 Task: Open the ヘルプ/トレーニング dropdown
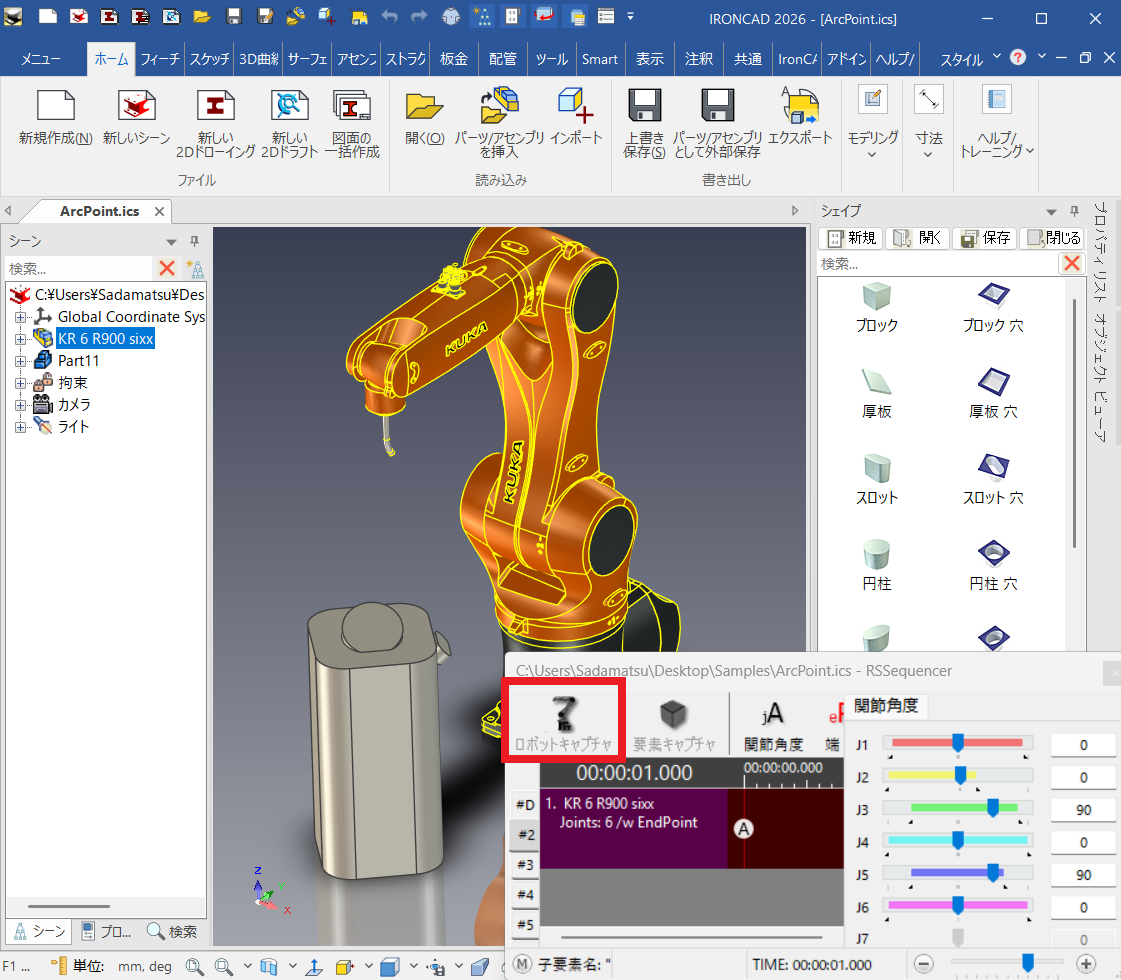point(997,122)
